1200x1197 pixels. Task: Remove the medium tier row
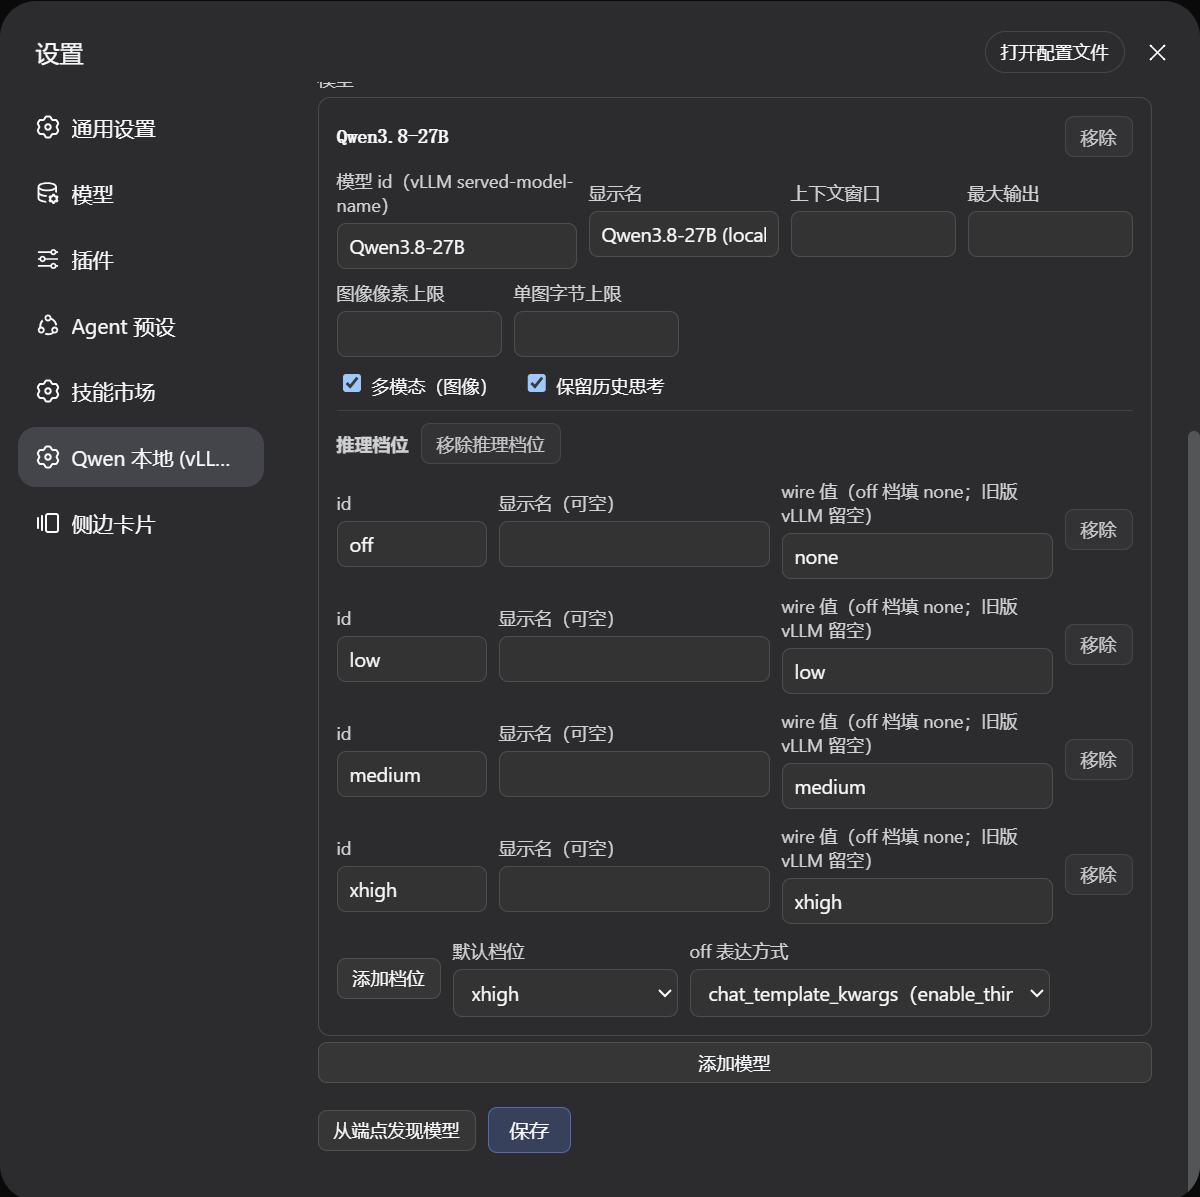click(x=1098, y=760)
